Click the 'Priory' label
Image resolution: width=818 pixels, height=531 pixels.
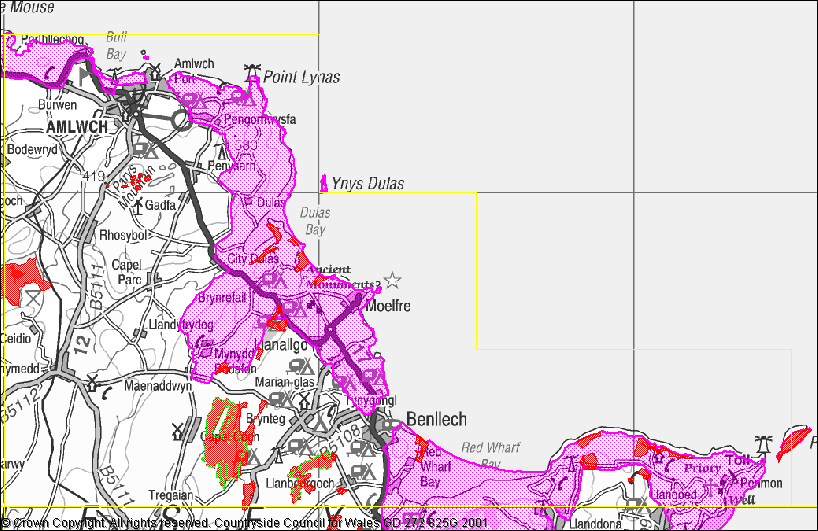(x=702, y=468)
